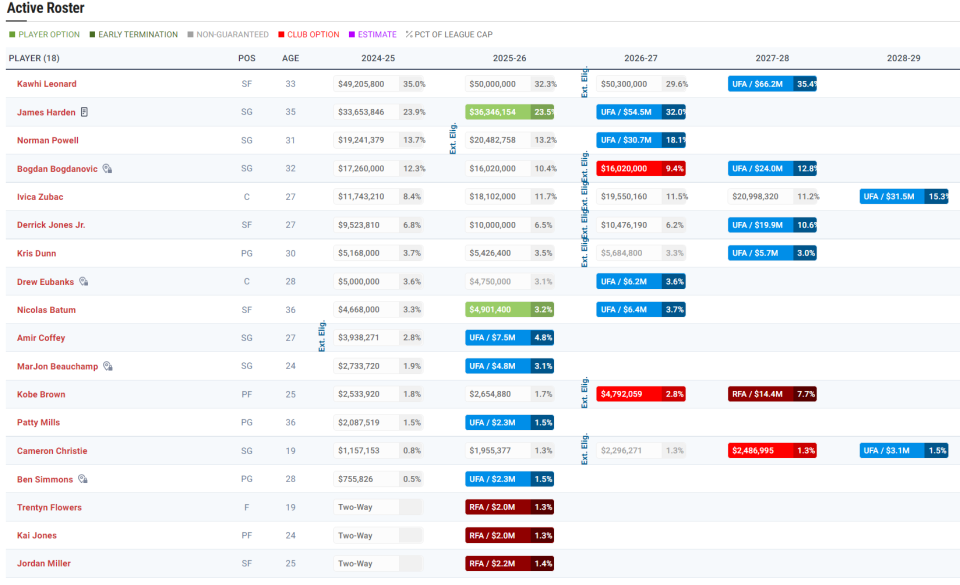Open James Harden's player link
The image size is (960, 585).
[46, 112]
